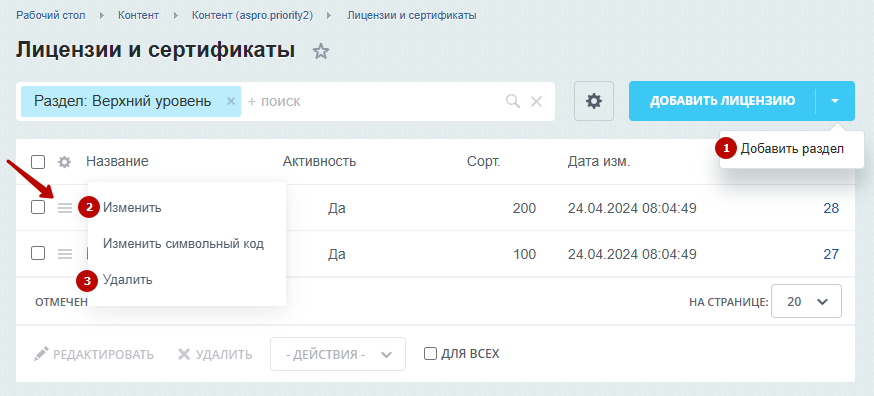
Task: Clear search field with X icon
Action: [536, 101]
